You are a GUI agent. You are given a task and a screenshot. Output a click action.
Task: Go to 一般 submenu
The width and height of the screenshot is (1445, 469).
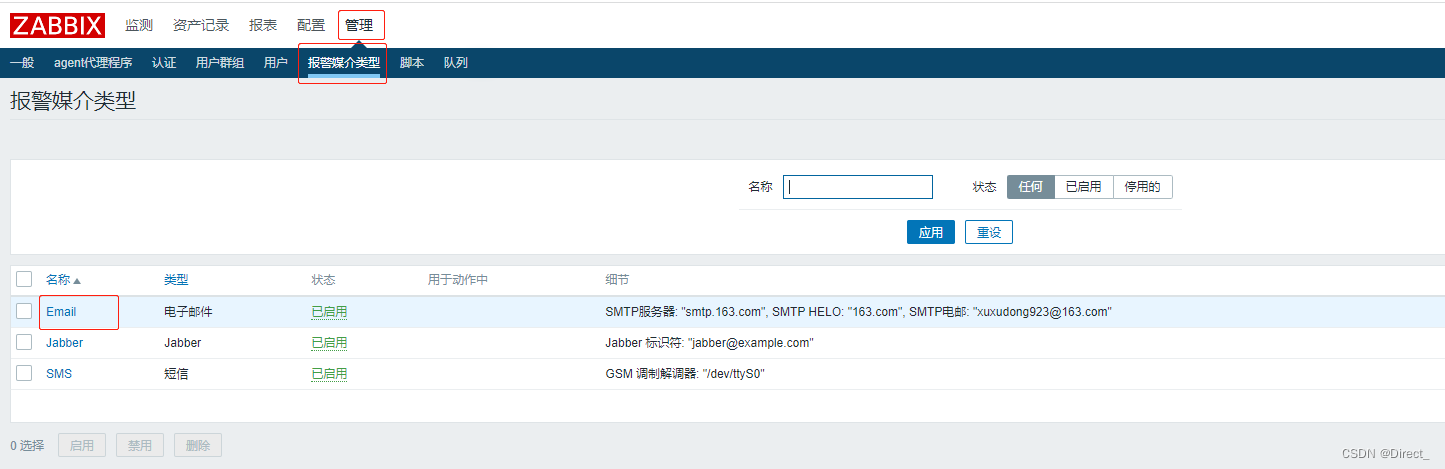(x=22, y=63)
